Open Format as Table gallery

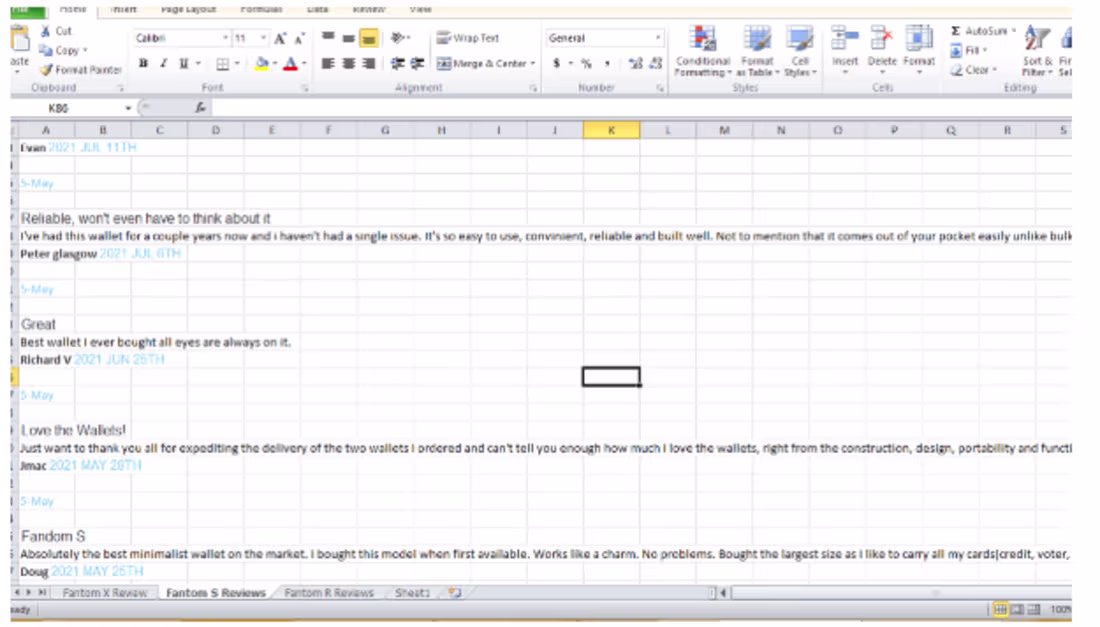coord(758,51)
